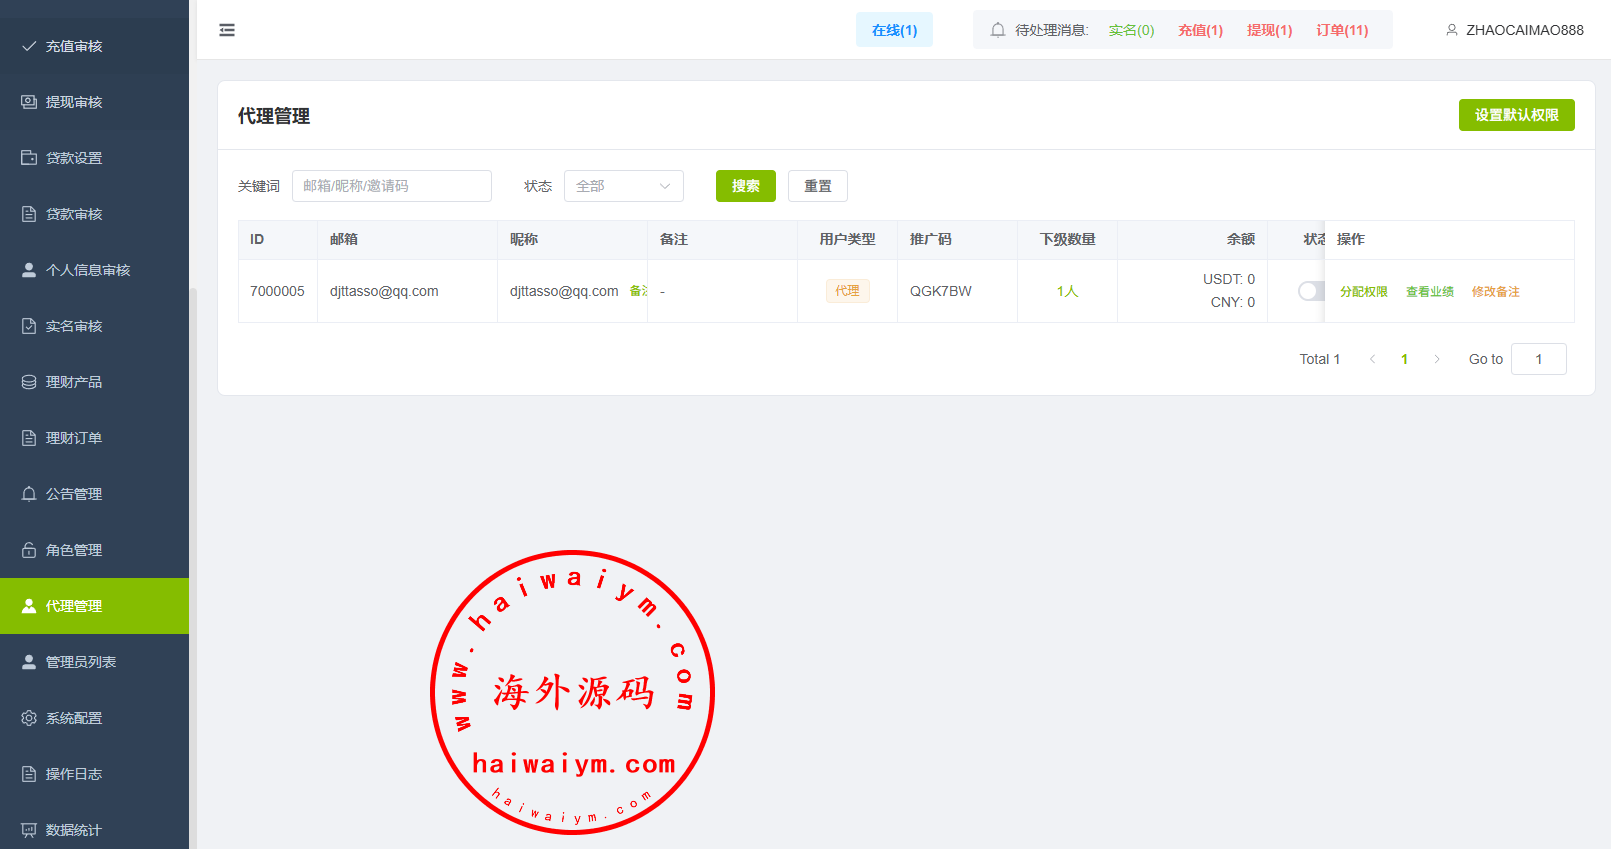Go to 理财产品 sidebar item
The image size is (1611, 849).
[x=74, y=382]
